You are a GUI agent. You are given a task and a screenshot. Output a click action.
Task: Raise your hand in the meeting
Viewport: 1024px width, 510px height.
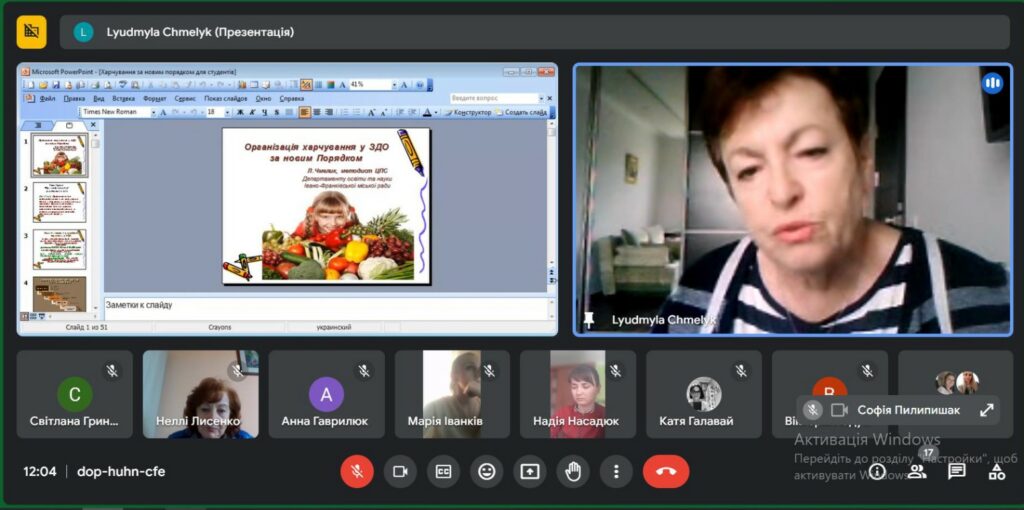573,471
